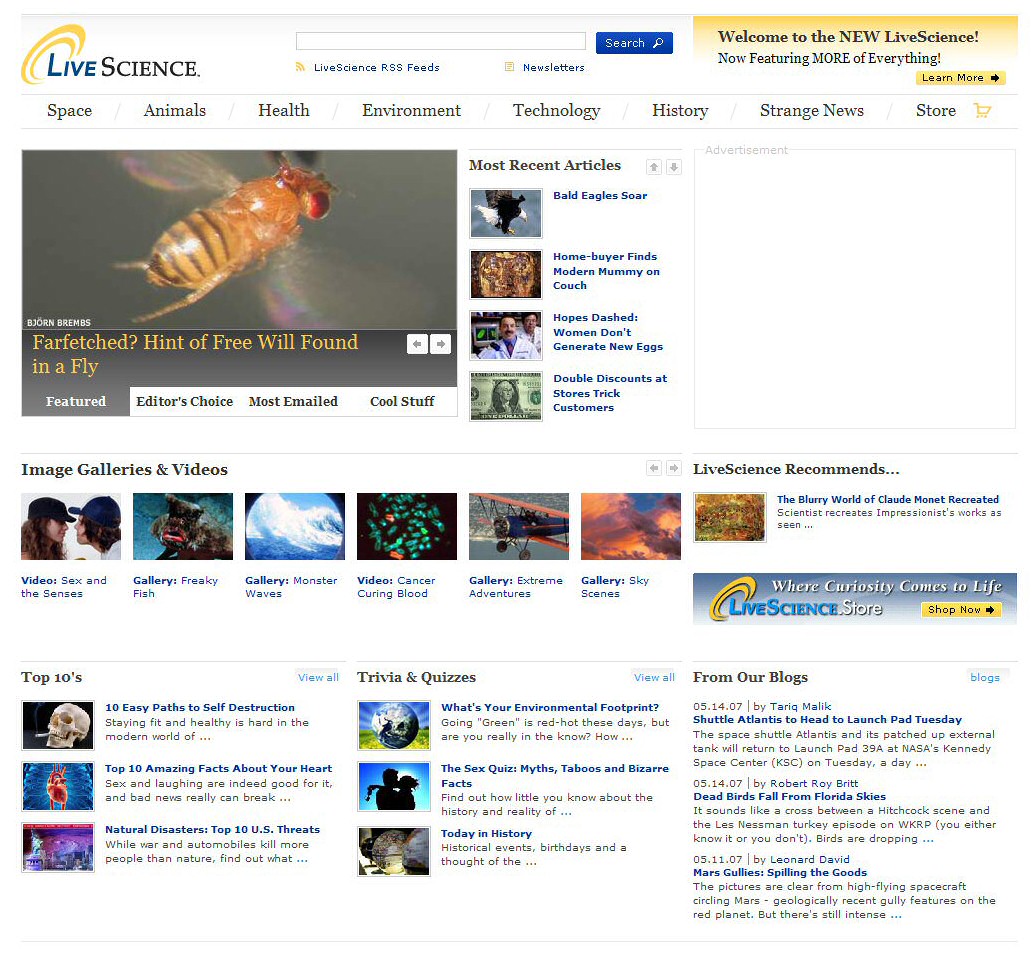This screenshot has height=953, width=1033.
Task: Advance the image galleries with the right arrow
Action: (674, 468)
